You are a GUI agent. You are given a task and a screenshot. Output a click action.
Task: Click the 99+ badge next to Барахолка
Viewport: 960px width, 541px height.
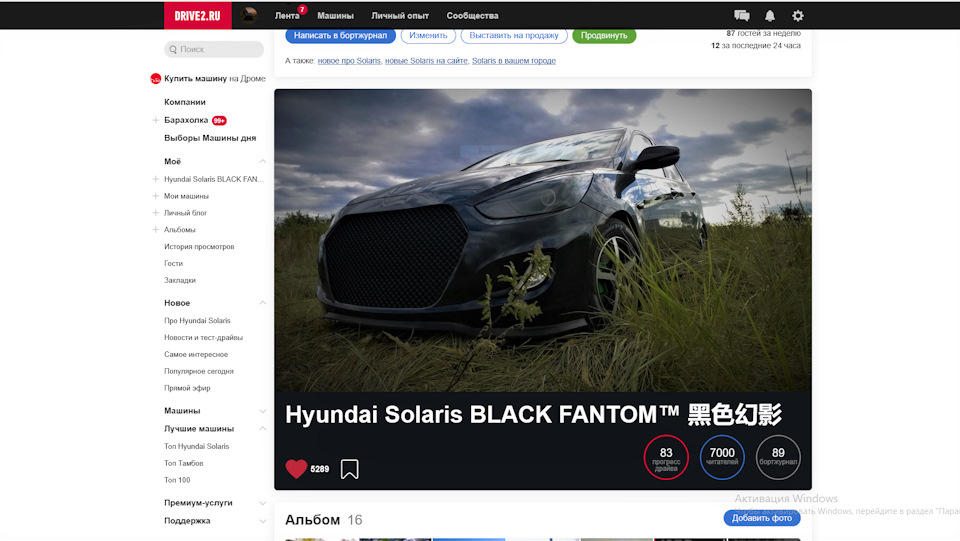coord(219,121)
